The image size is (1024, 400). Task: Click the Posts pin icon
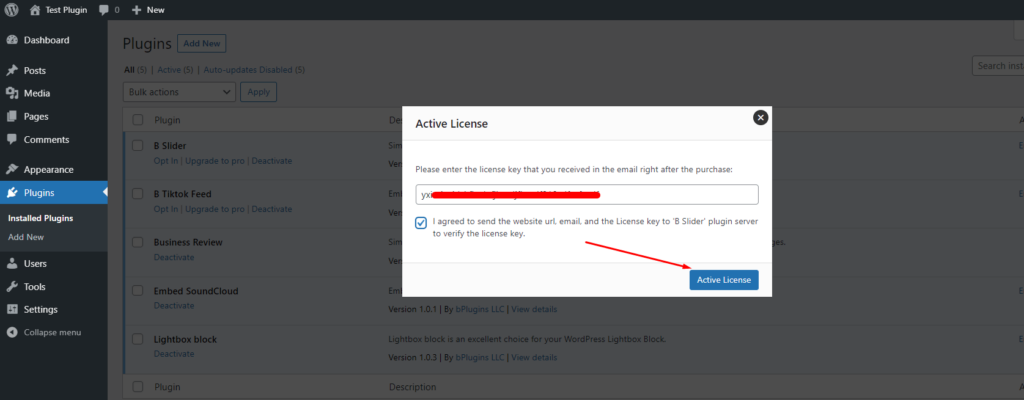(12, 70)
